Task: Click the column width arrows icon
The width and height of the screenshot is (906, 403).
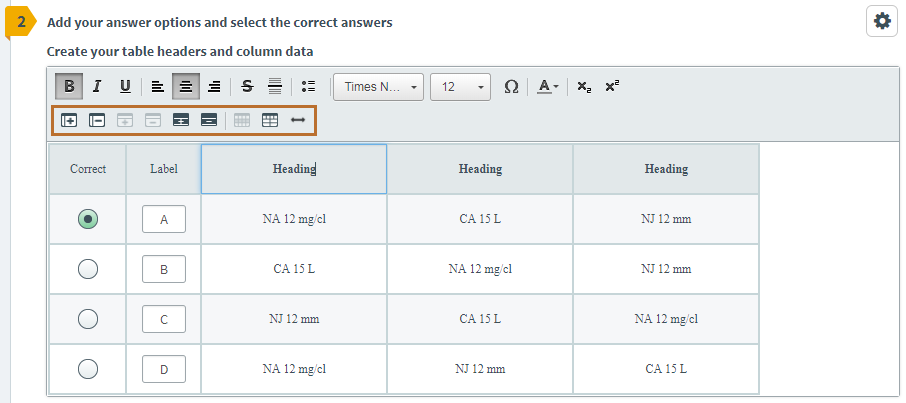Action: tap(298, 120)
